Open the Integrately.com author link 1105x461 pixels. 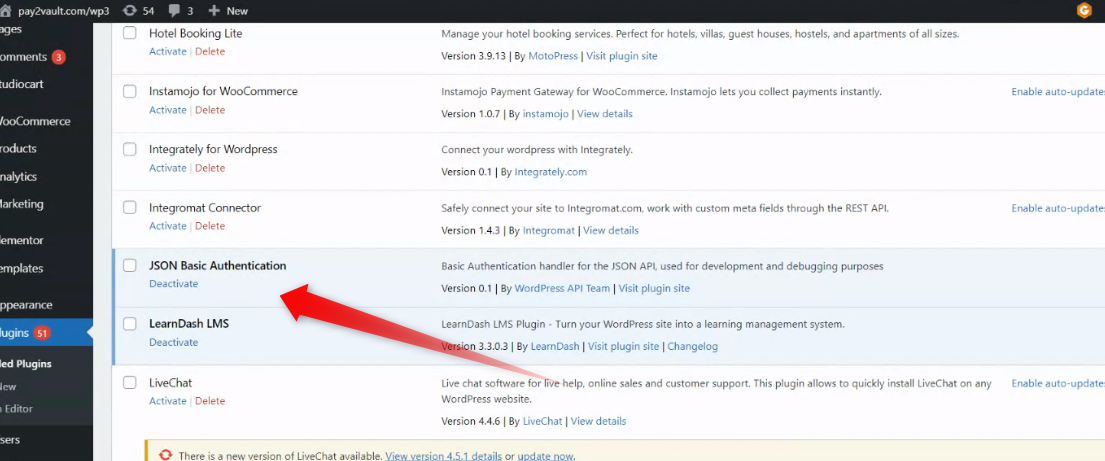[x=550, y=172]
